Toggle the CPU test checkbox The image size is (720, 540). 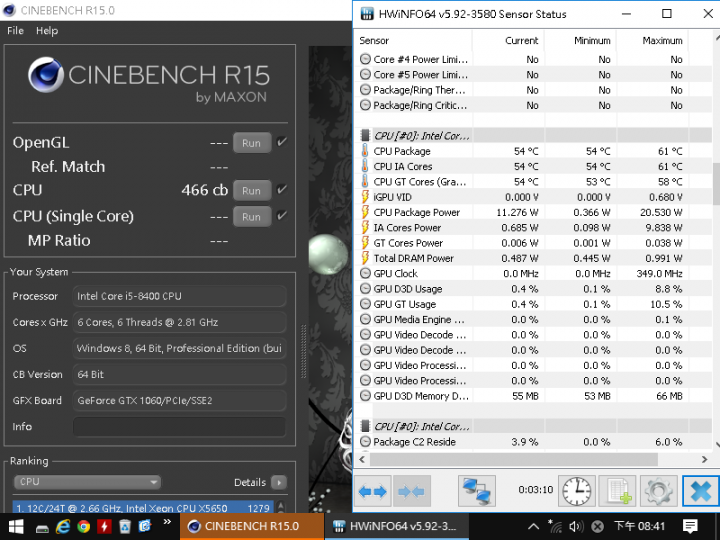click(282, 189)
